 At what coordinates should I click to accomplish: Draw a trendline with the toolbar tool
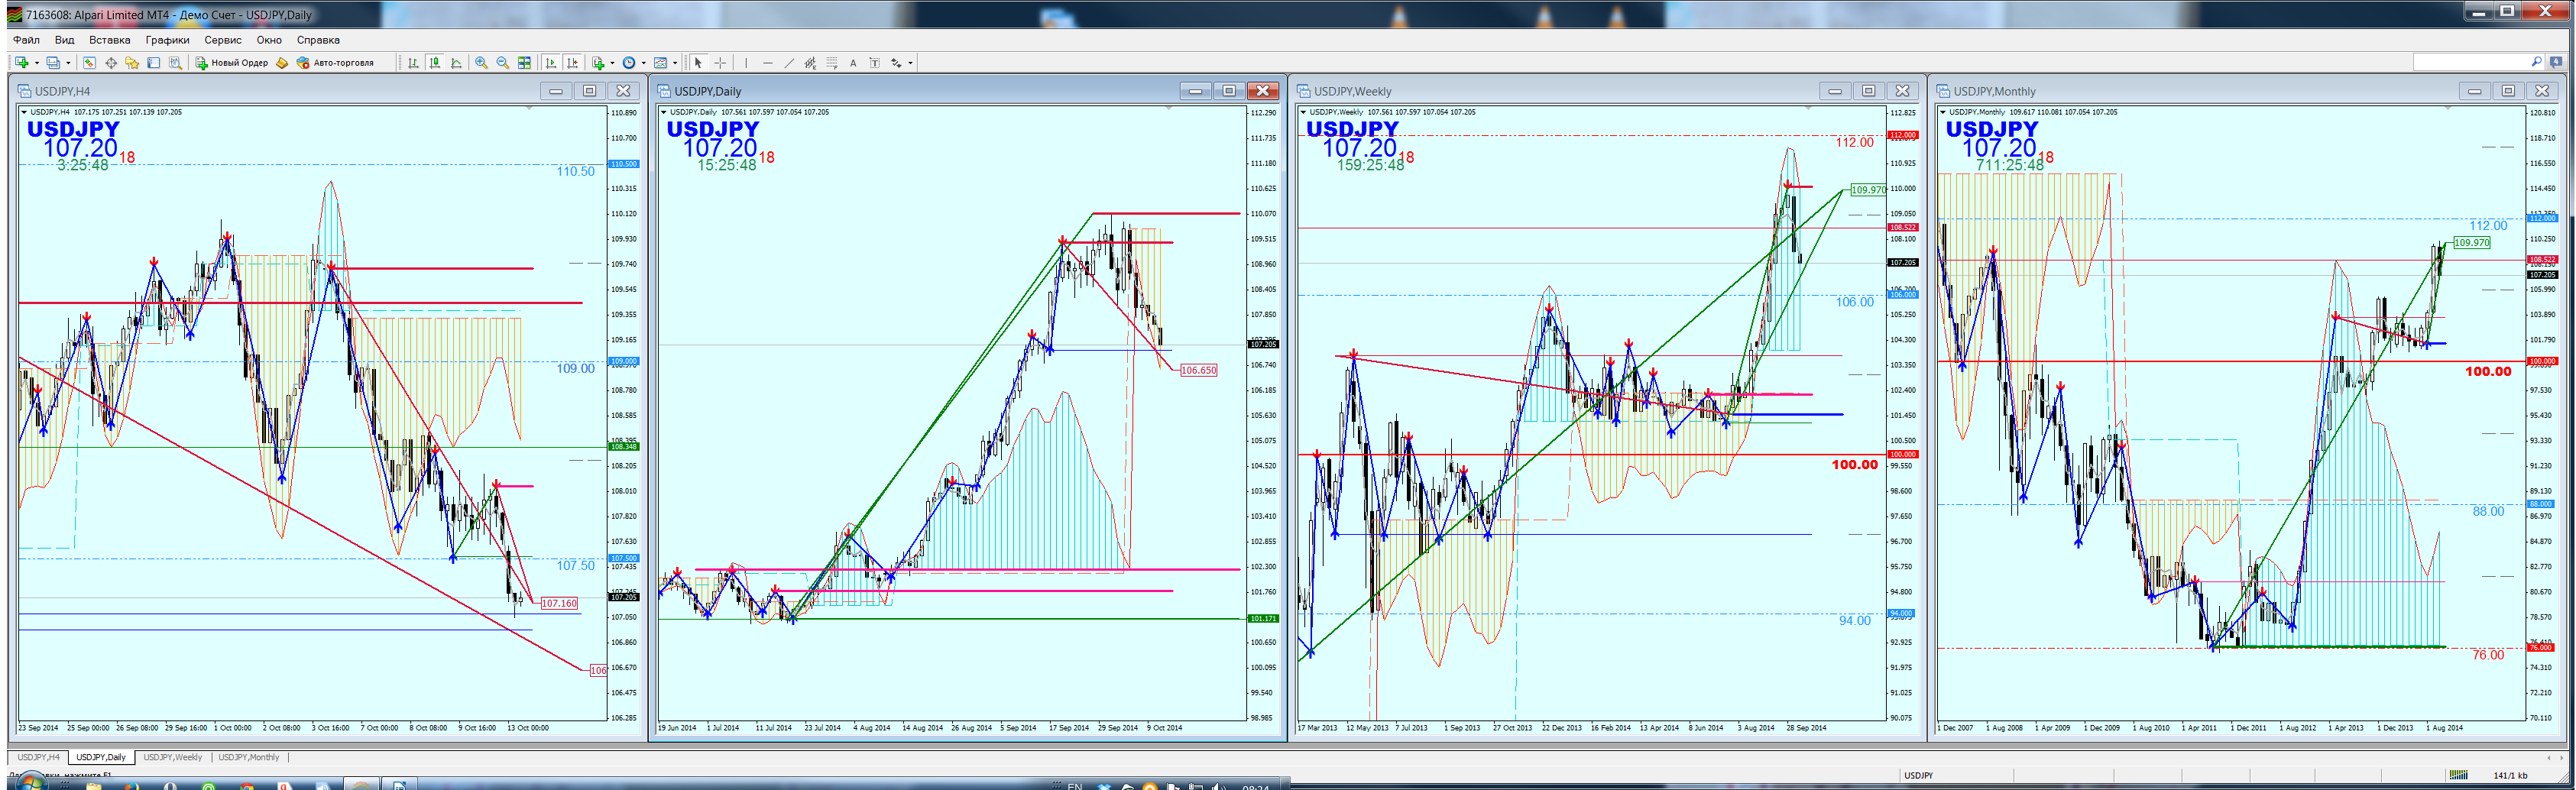(x=789, y=63)
